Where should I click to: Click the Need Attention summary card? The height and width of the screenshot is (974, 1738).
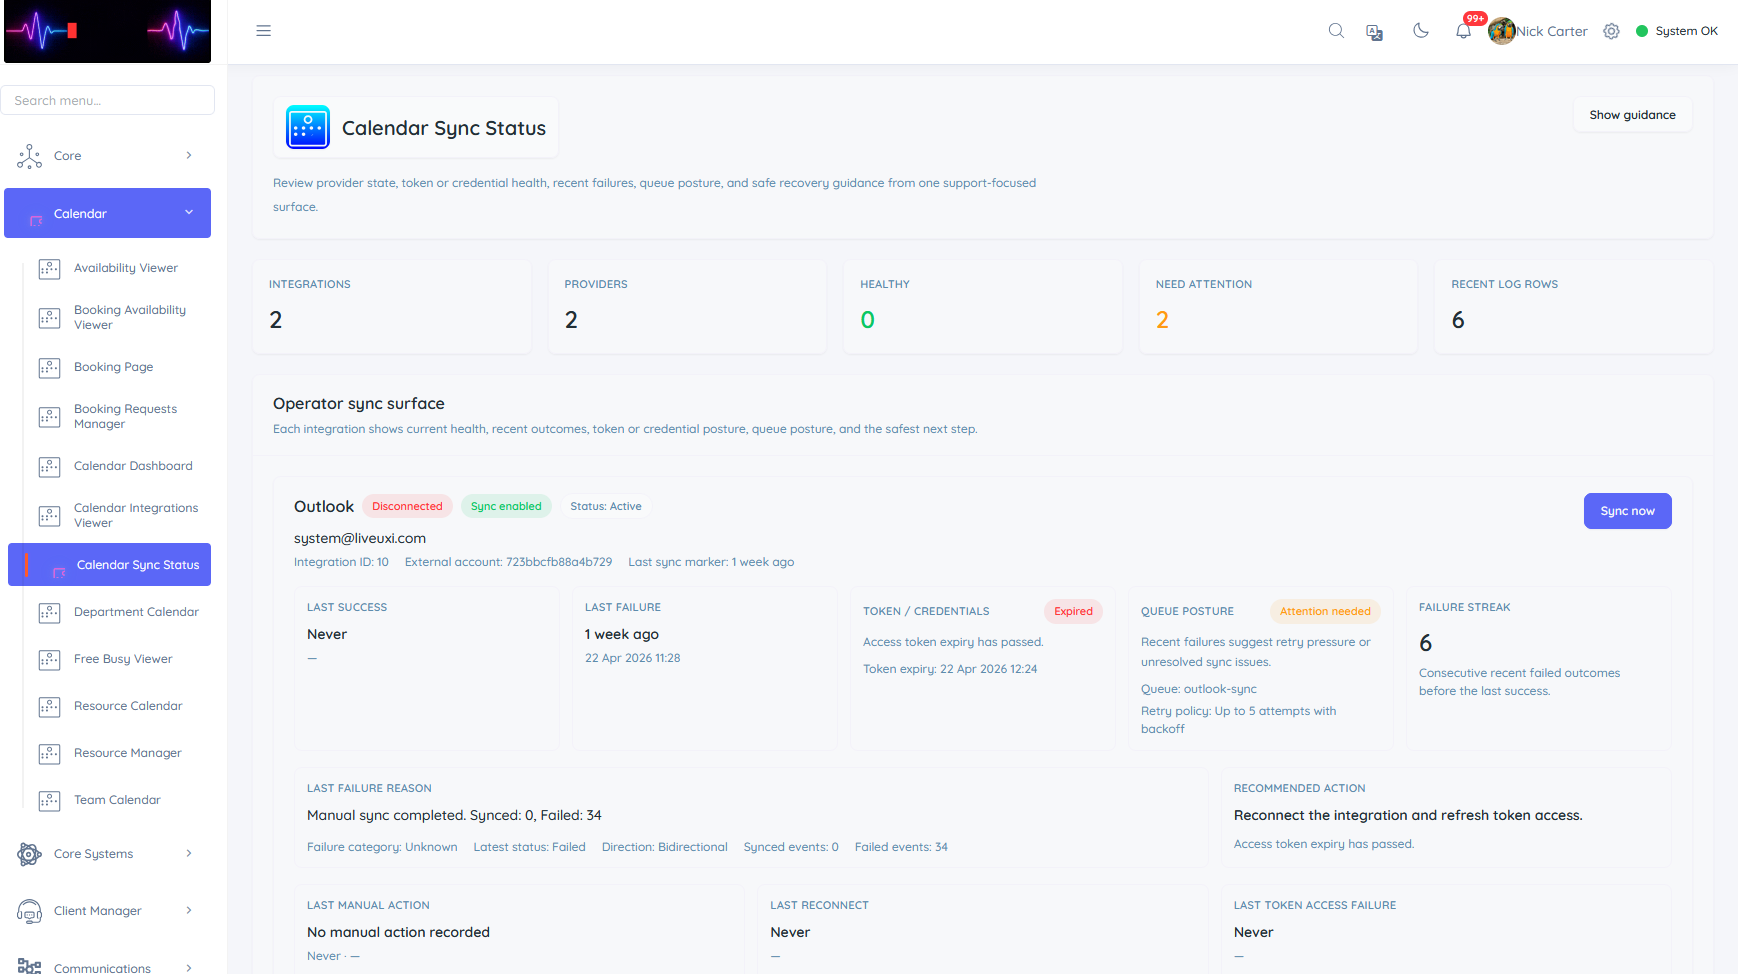[1278, 307]
